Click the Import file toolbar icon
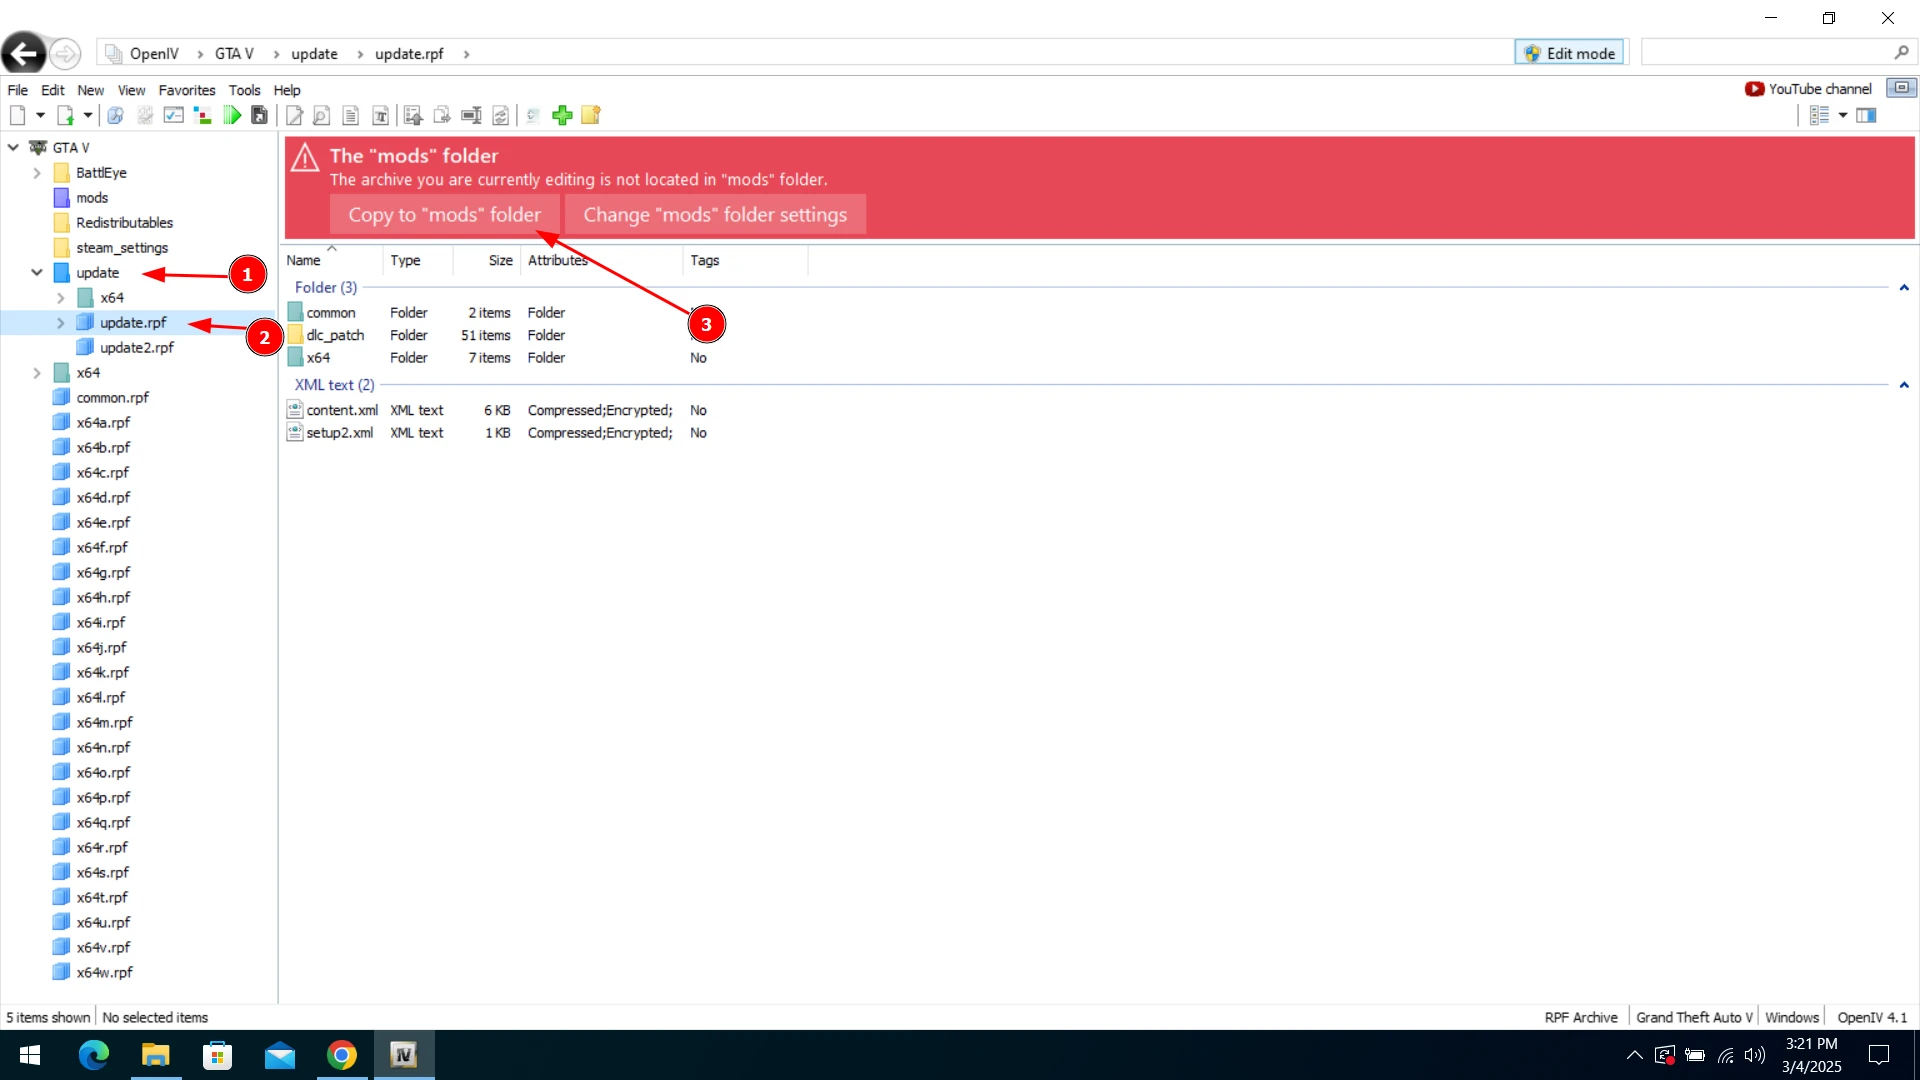 [x=65, y=115]
